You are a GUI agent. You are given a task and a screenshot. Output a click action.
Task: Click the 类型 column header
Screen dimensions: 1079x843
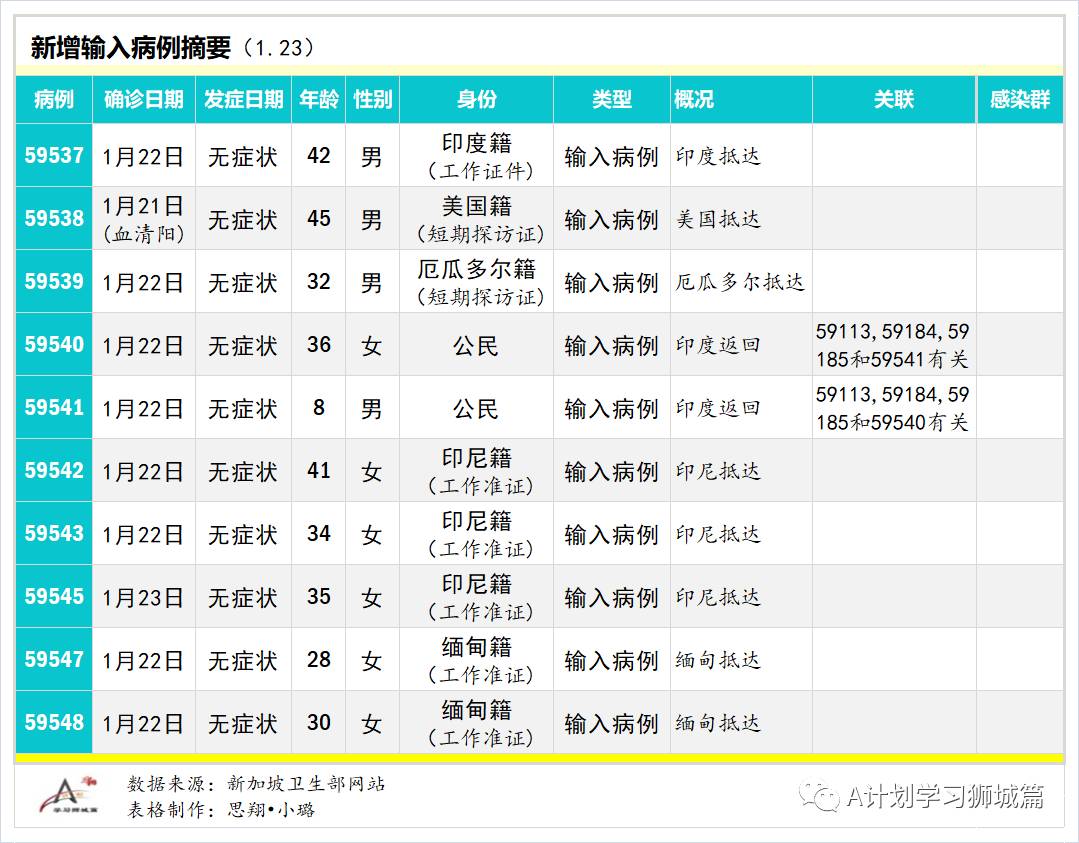coord(611,100)
